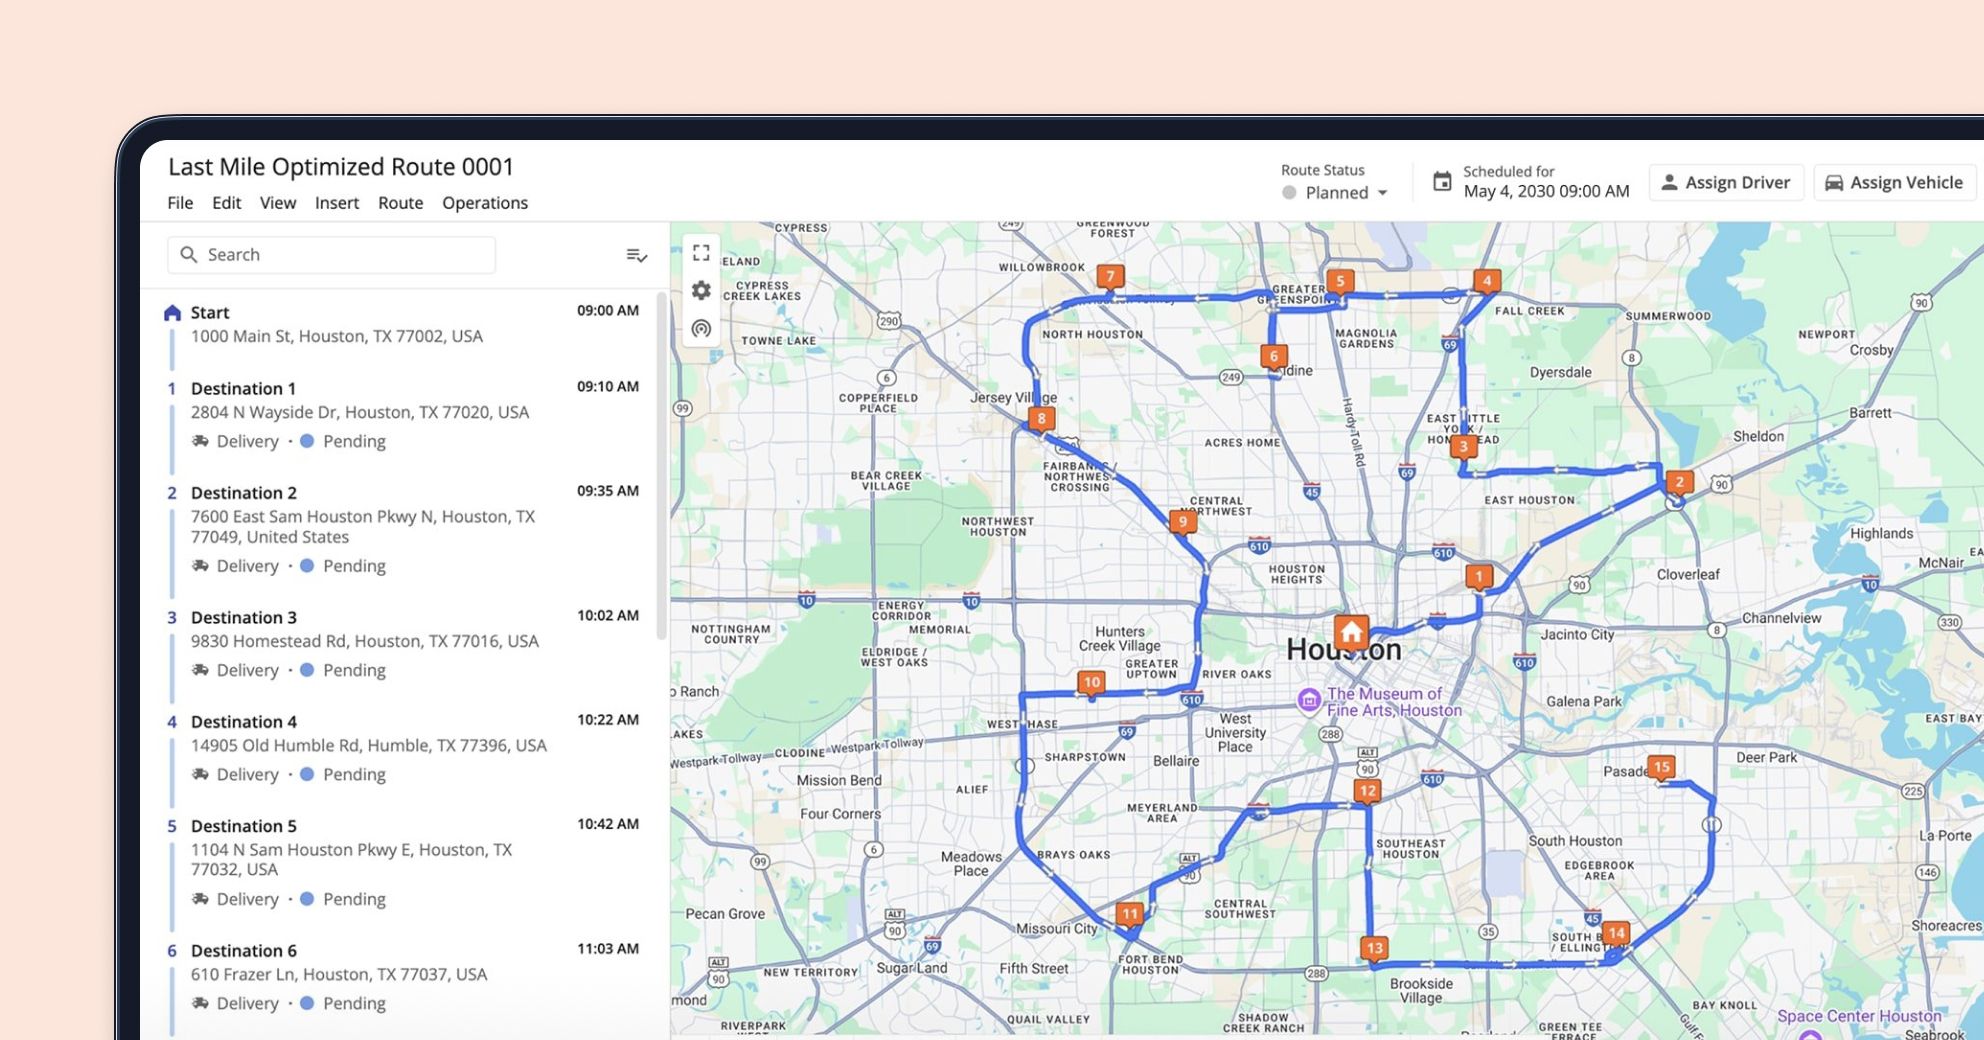Click Destination 4 Pending status dot
The height and width of the screenshot is (1040, 1984).
pyautogui.click(x=307, y=774)
